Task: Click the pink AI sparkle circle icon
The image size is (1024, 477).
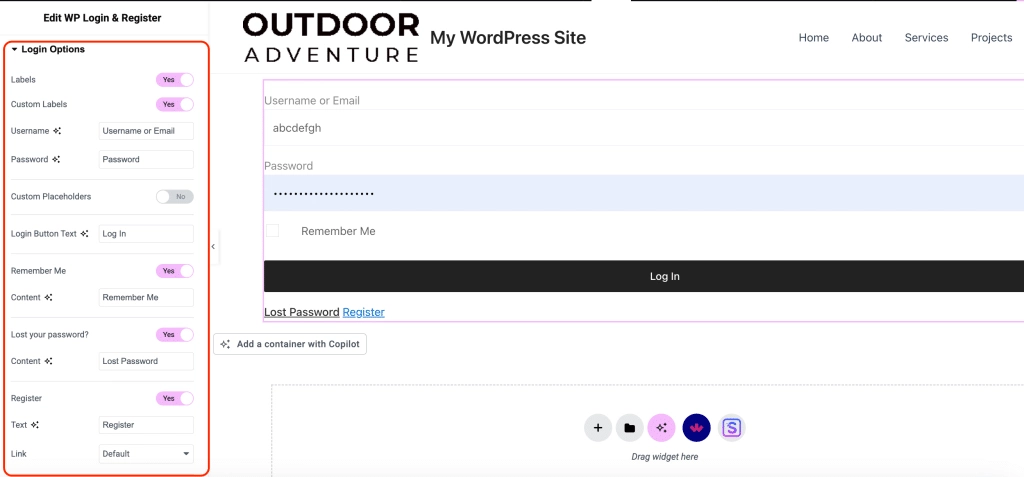Action: point(661,428)
